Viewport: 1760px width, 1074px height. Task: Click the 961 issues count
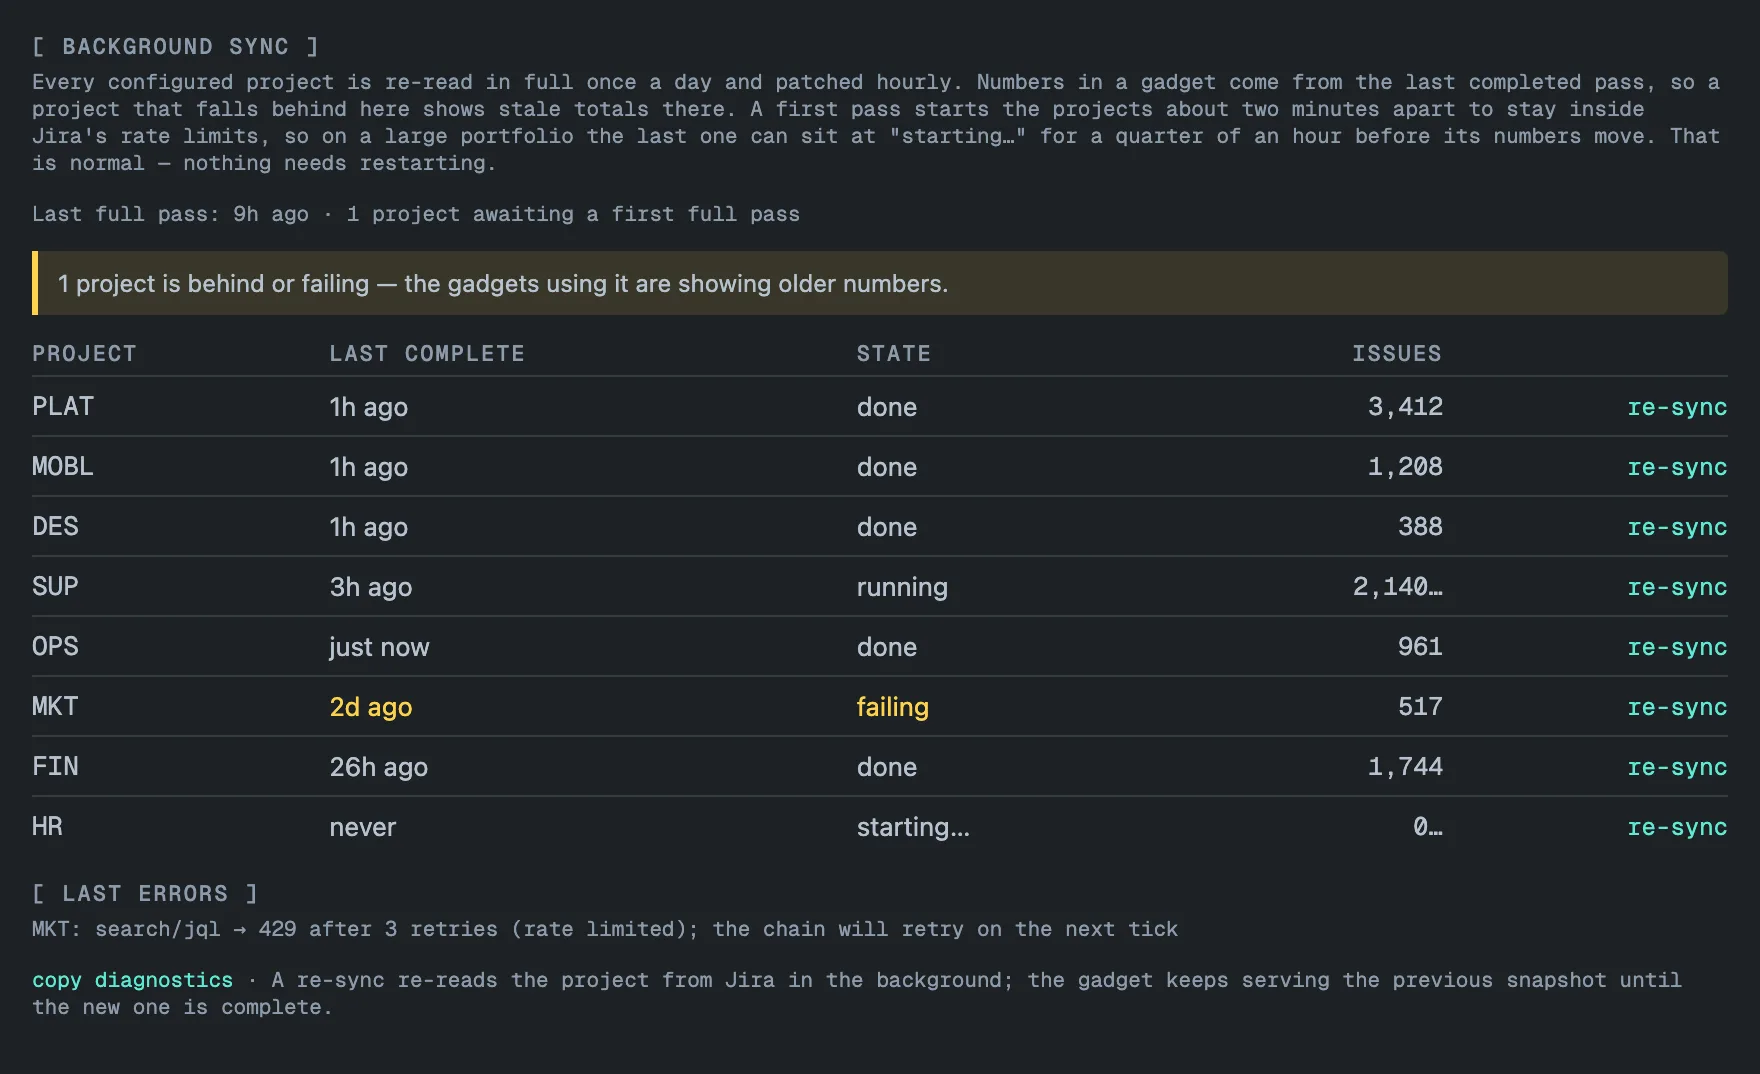pyautogui.click(x=1420, y=647)
